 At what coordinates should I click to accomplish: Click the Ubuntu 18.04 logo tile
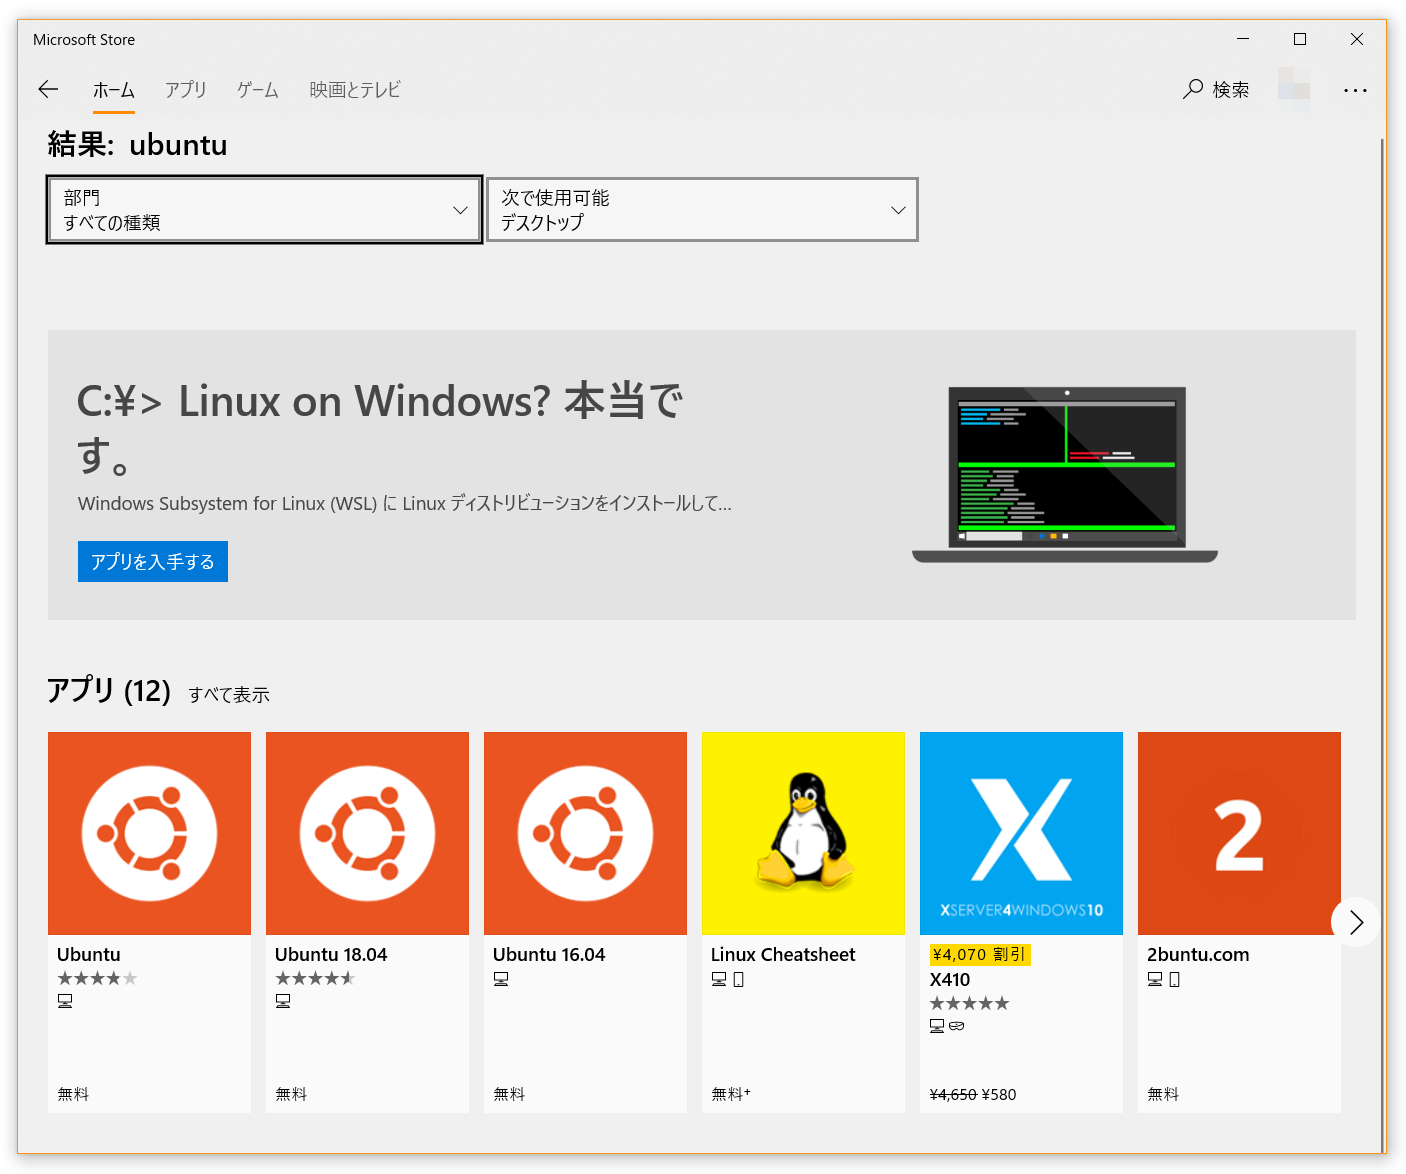click(x=367, y=833)
